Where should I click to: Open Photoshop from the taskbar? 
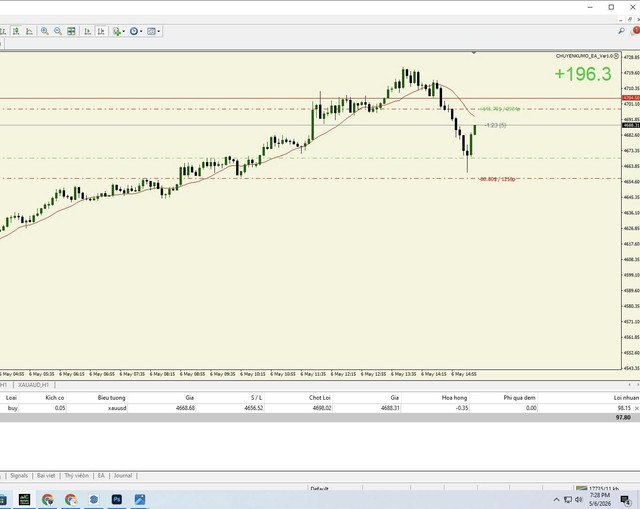[x=117, y=499]
